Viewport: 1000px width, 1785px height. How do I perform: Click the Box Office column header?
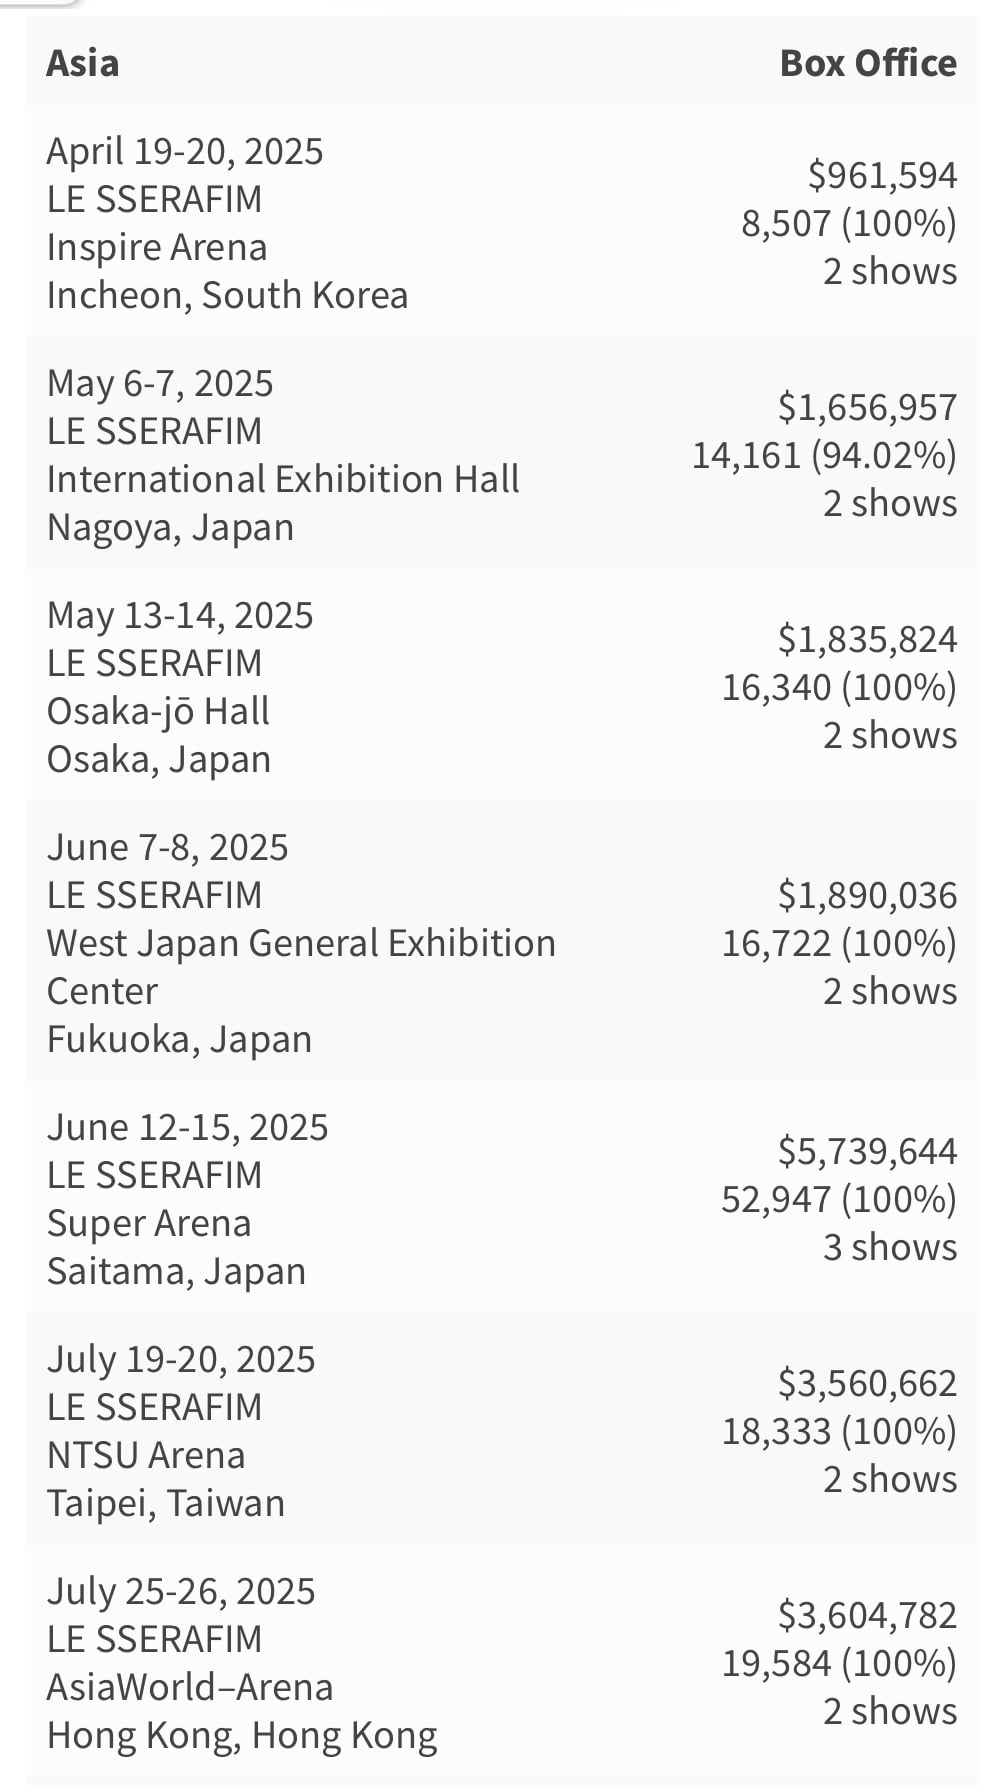click(868, 63)
